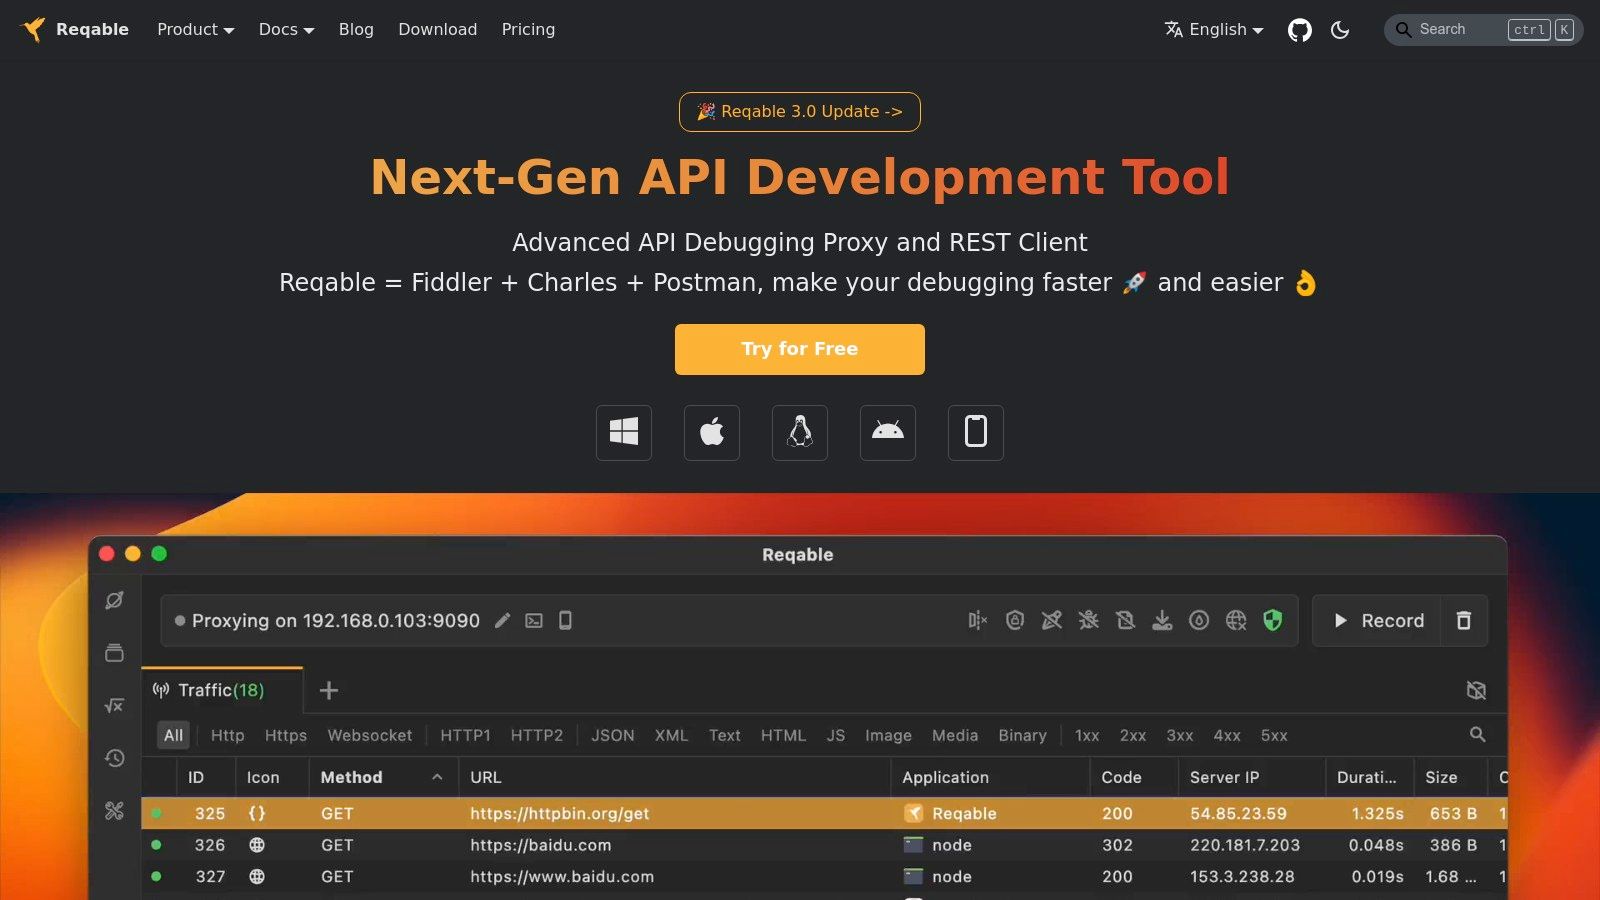1600x900 pixels.
Task: Filter traffic by JSON
Action: [613, 736]
